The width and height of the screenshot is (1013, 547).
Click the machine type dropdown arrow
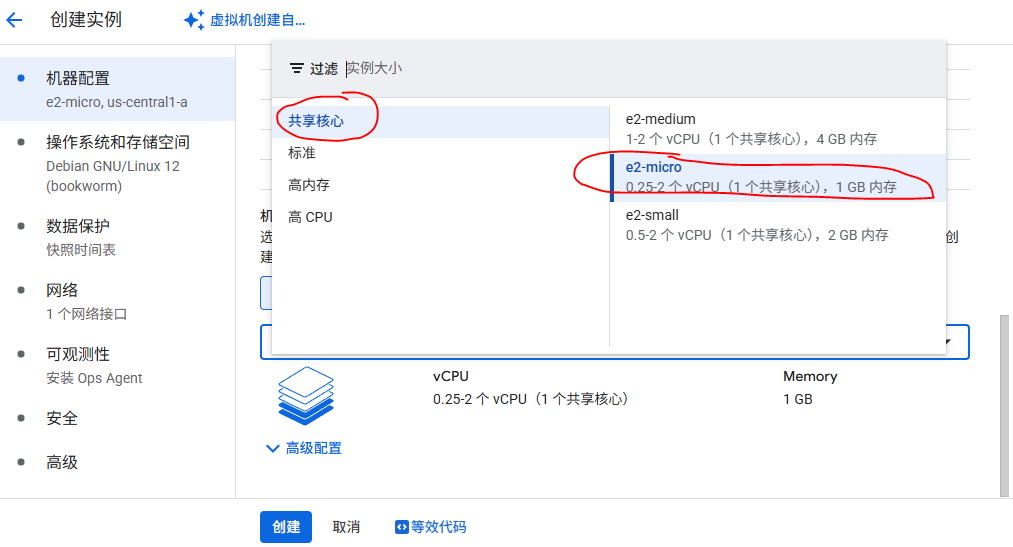coord(948,342)
